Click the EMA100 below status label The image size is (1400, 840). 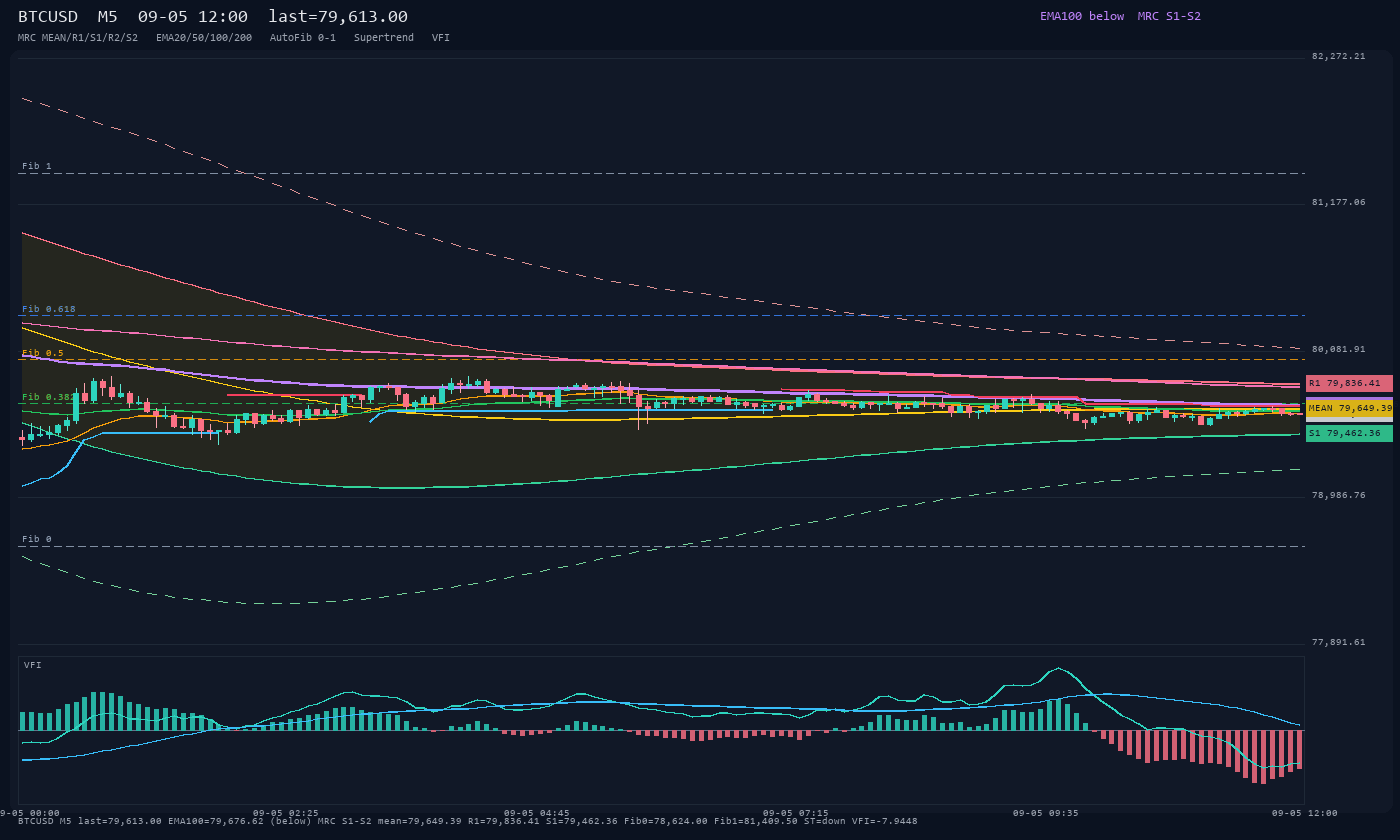click(x=1082, y=16)
